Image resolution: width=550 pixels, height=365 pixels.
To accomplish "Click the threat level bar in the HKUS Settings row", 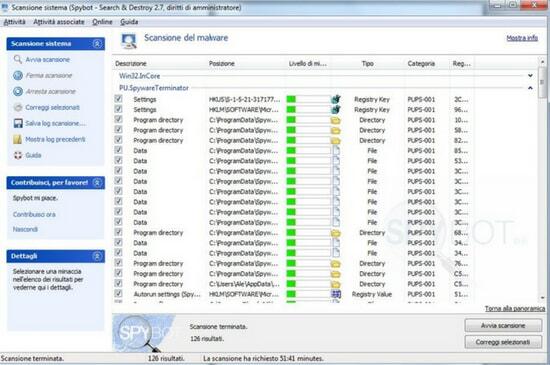I will 308,99.
